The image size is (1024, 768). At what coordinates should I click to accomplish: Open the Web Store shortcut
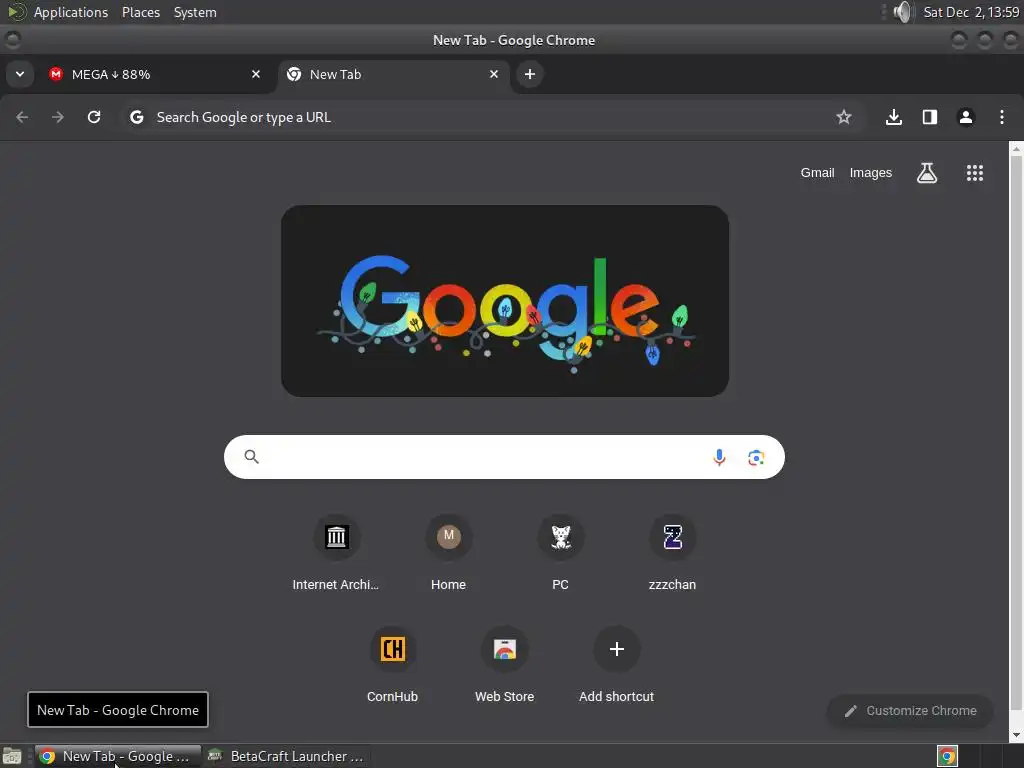505,665
